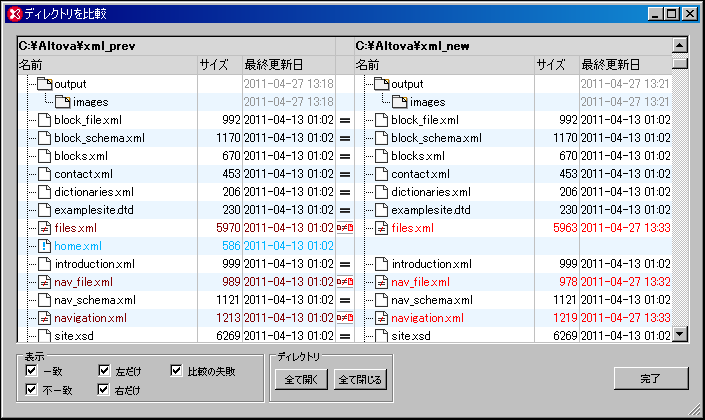Click 全て開く to expand all directories

coord(301,380)
